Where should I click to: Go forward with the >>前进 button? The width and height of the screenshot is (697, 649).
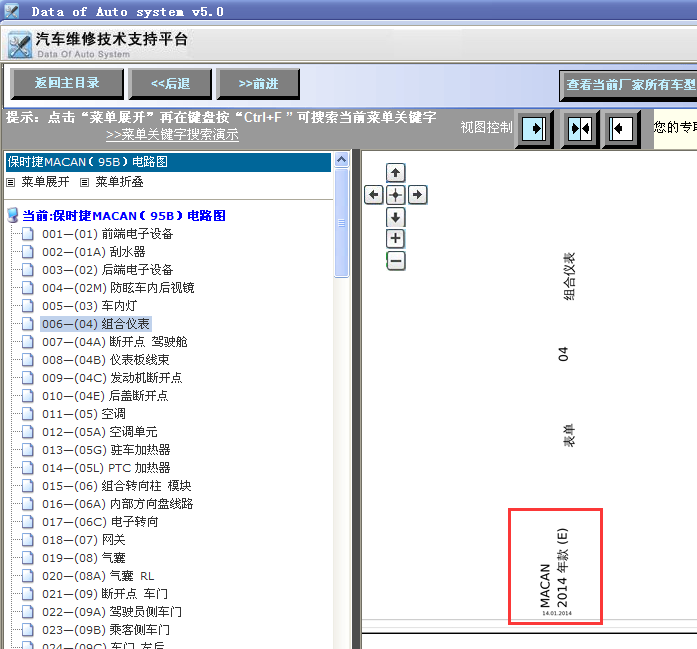[x=258, y=84]
